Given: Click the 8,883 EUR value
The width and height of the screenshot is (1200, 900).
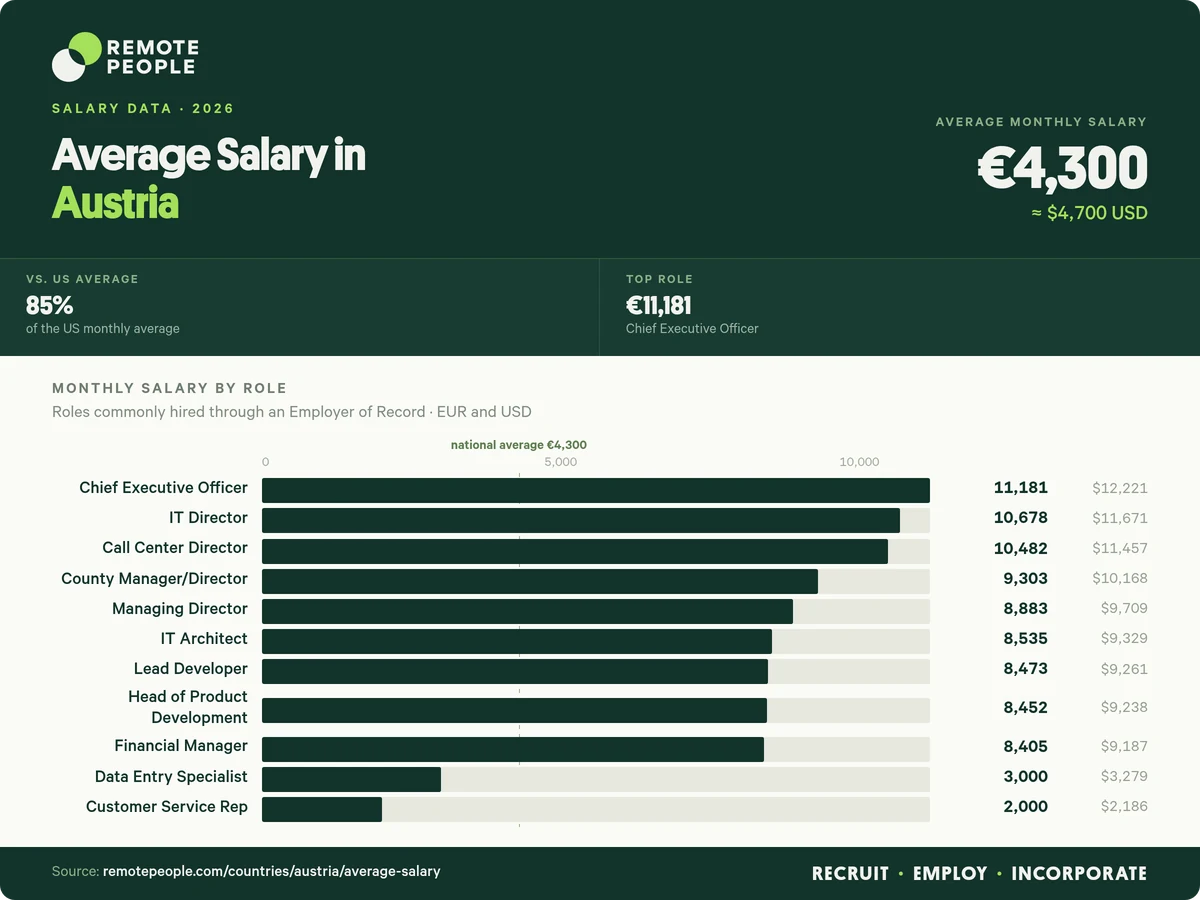Looking at the screenshot, I should pyautogui.click(x=1026, y=608).
